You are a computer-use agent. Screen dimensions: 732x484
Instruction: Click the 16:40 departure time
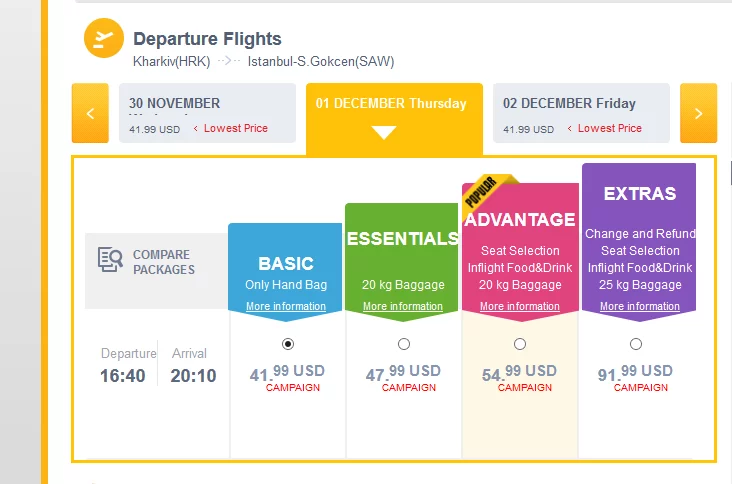[x=123, y=376]
